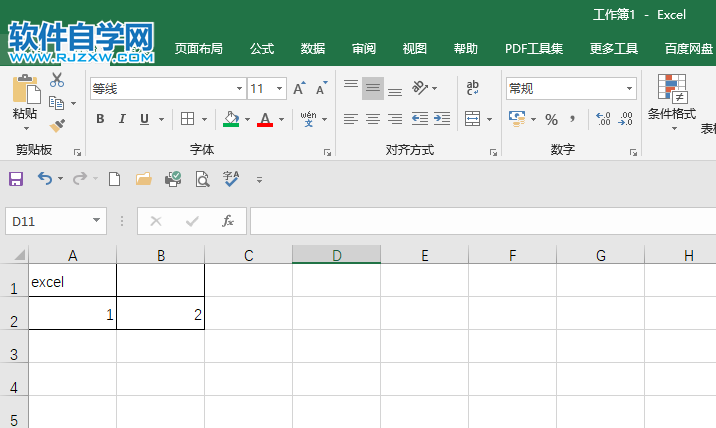Activate the Format Painter brush
Screen dimensions: 716x428
[x=57, y=126]
